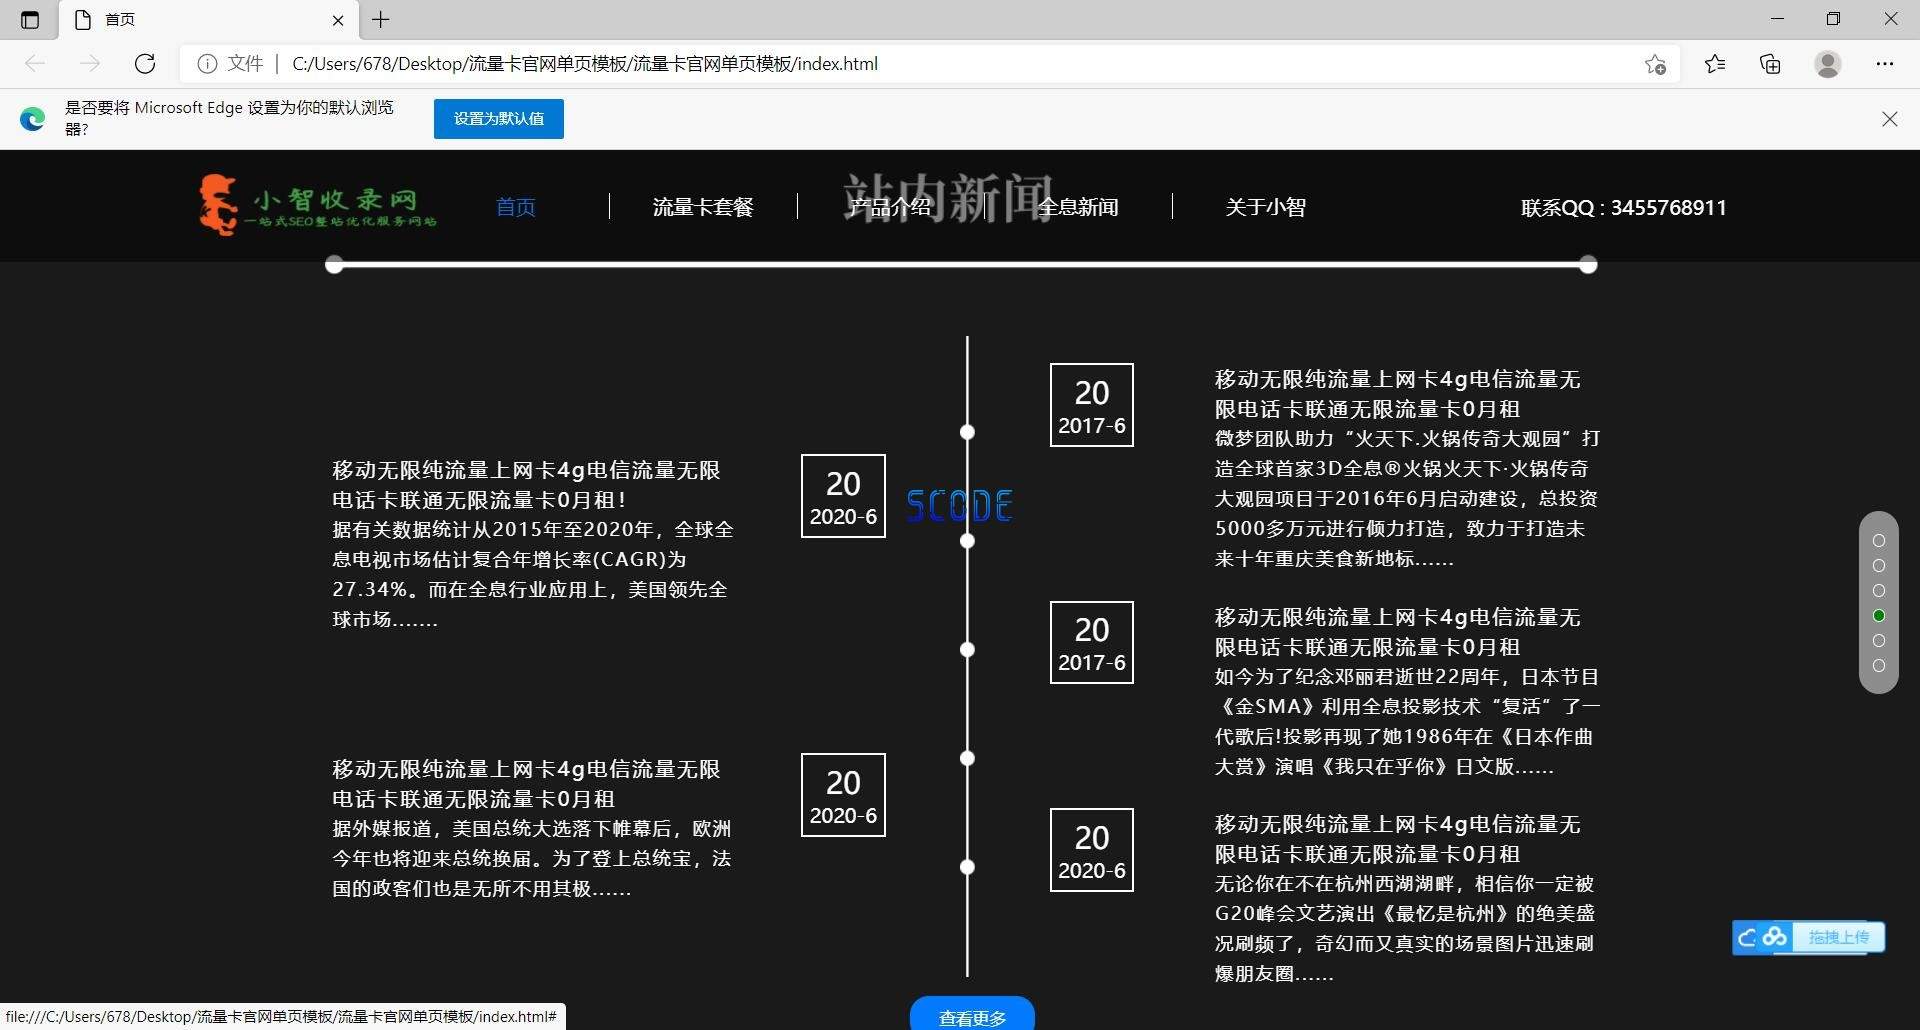The height and width of the screenshot is (1030, 1920).
Task: Open the Favorites star icon on toolbar
Action: pos(1714,63)
